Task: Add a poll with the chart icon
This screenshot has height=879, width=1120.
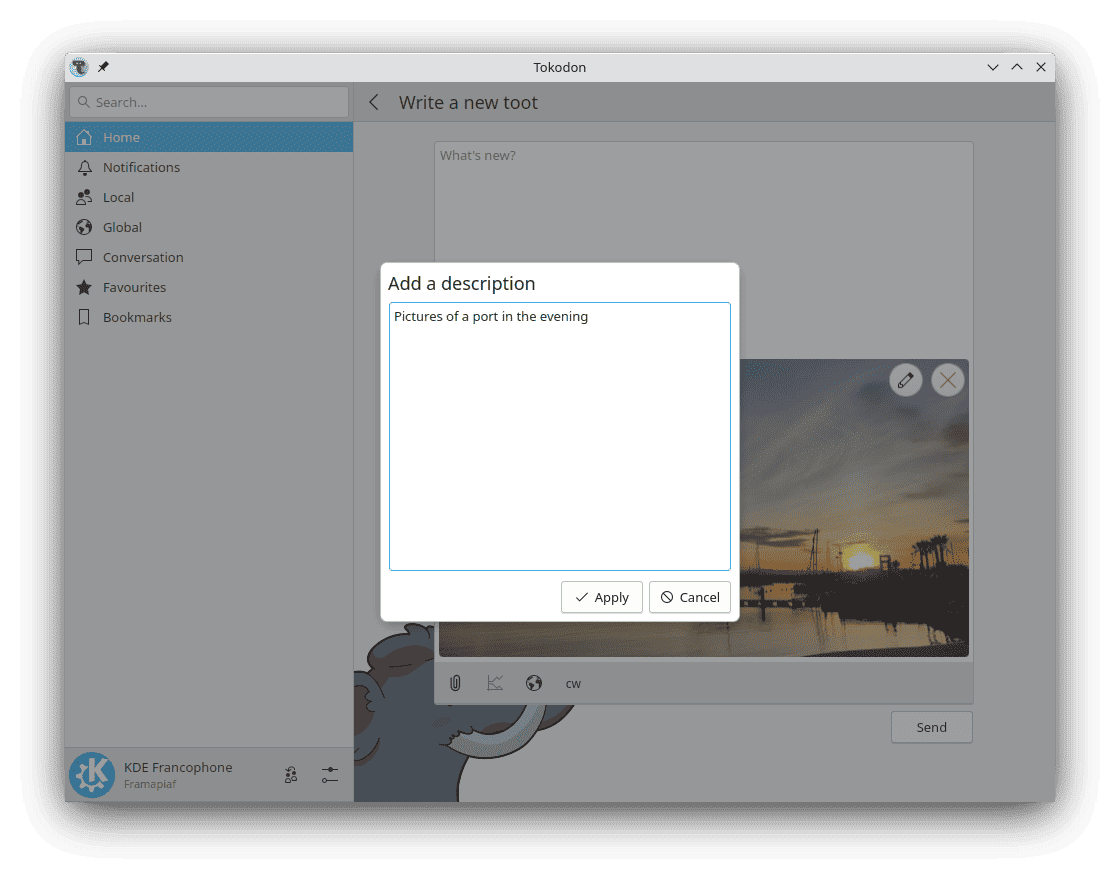Action: point(494,683)
